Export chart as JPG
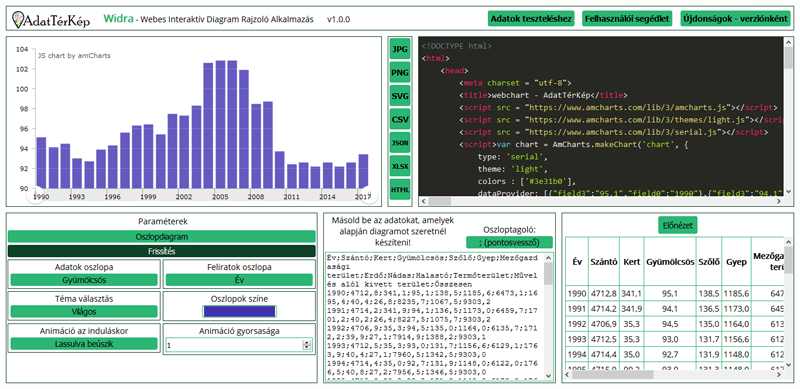 [400, 50]
